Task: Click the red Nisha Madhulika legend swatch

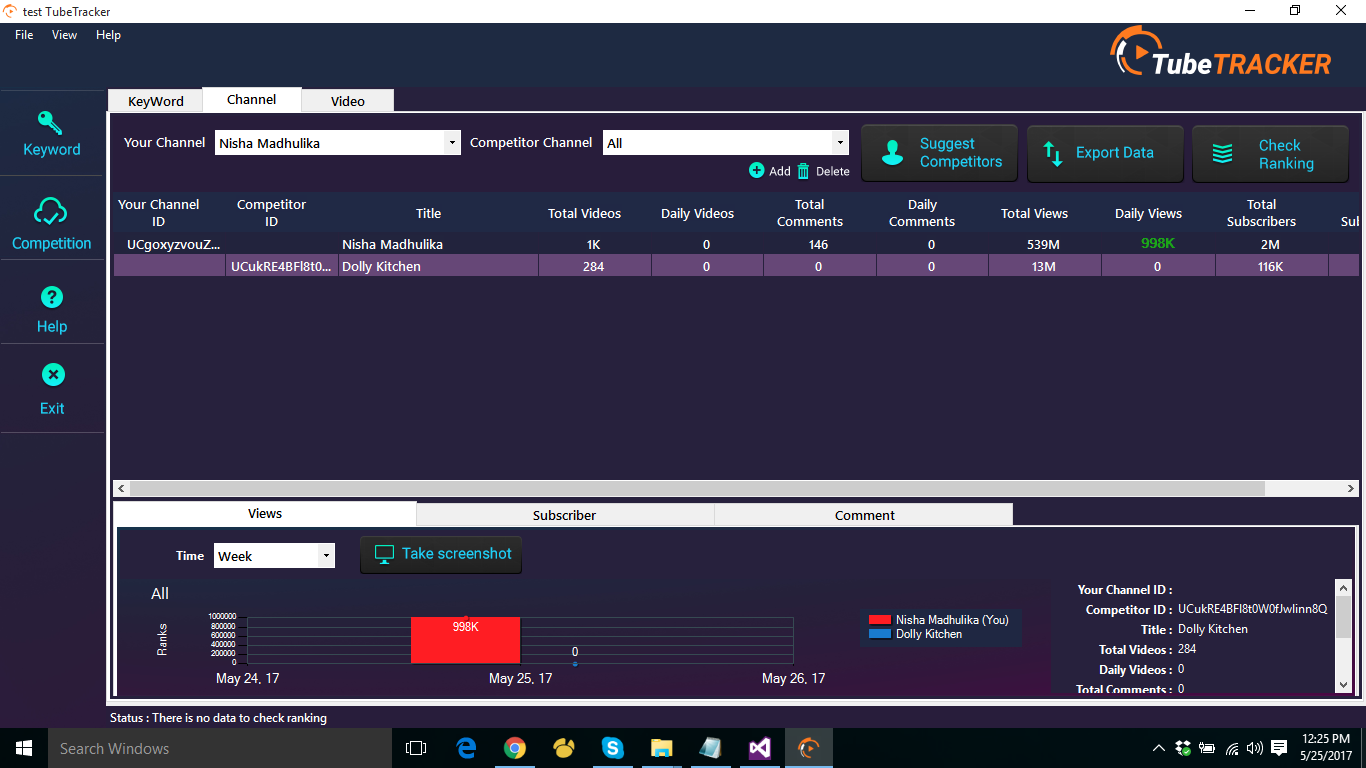Action: pyautogui.click(x=879, y=620)
